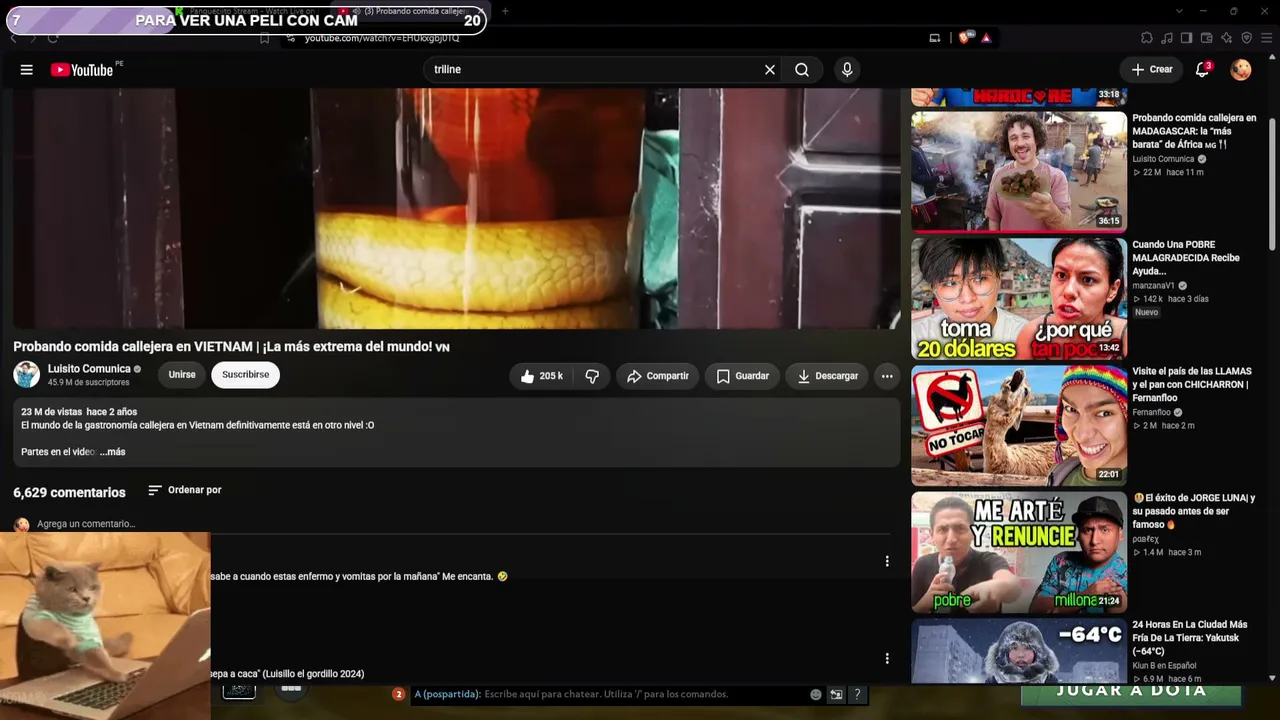
Task: Open Luisito Comunica channel avatar
Action: coord(27,375)
